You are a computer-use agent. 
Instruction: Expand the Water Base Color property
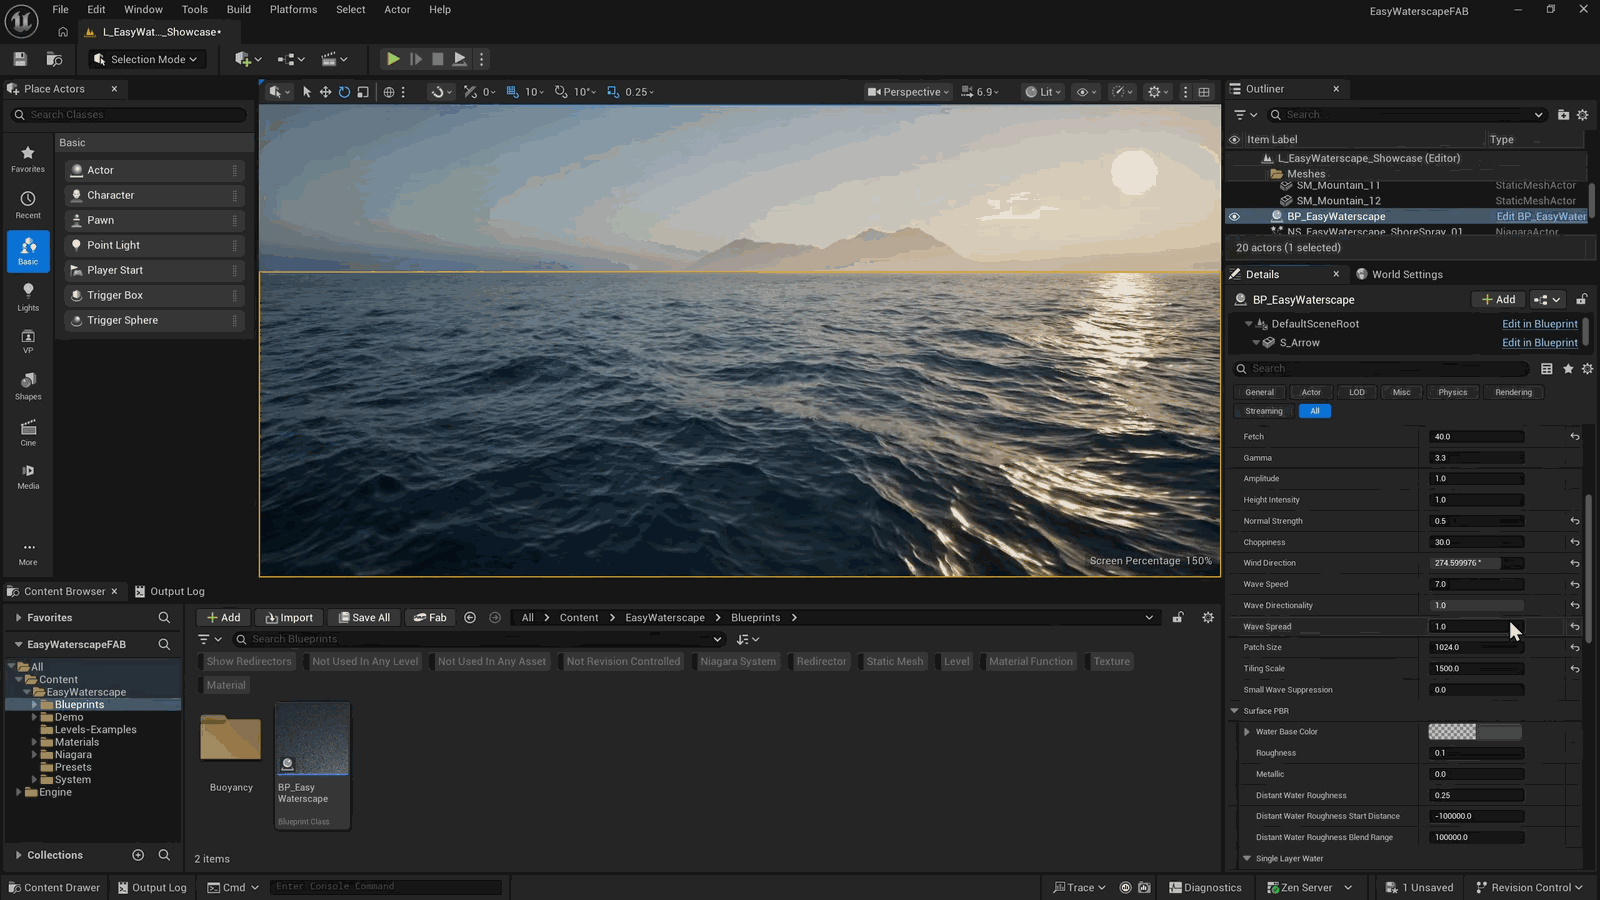[1247, 732]
